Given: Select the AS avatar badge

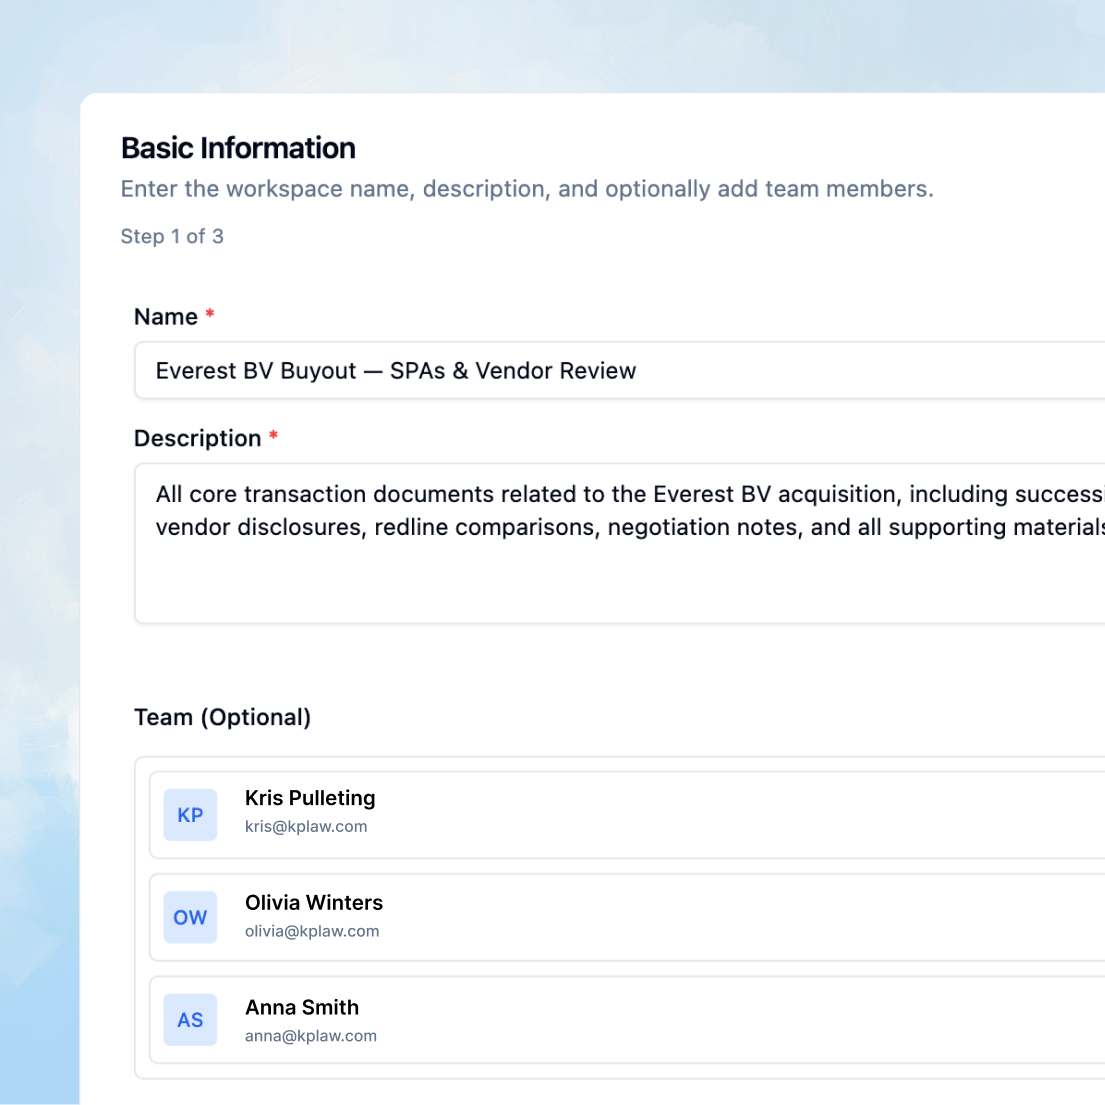Looking at the screenshot, I should (190, 1020).
